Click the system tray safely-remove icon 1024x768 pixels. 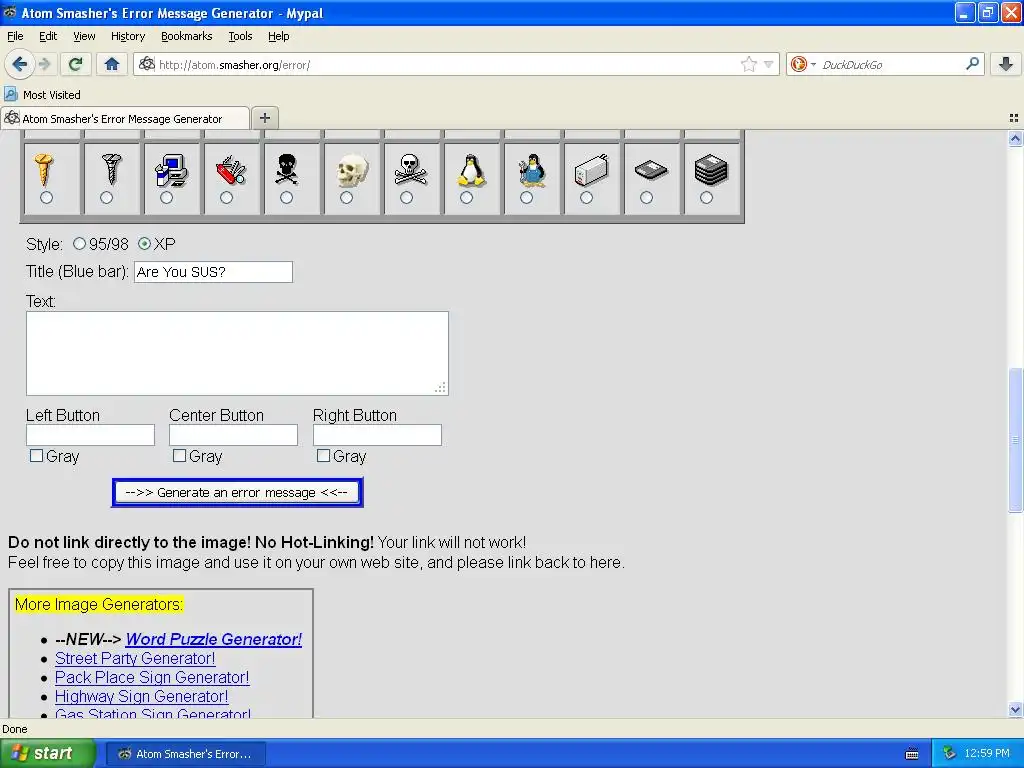click(950, 753)
